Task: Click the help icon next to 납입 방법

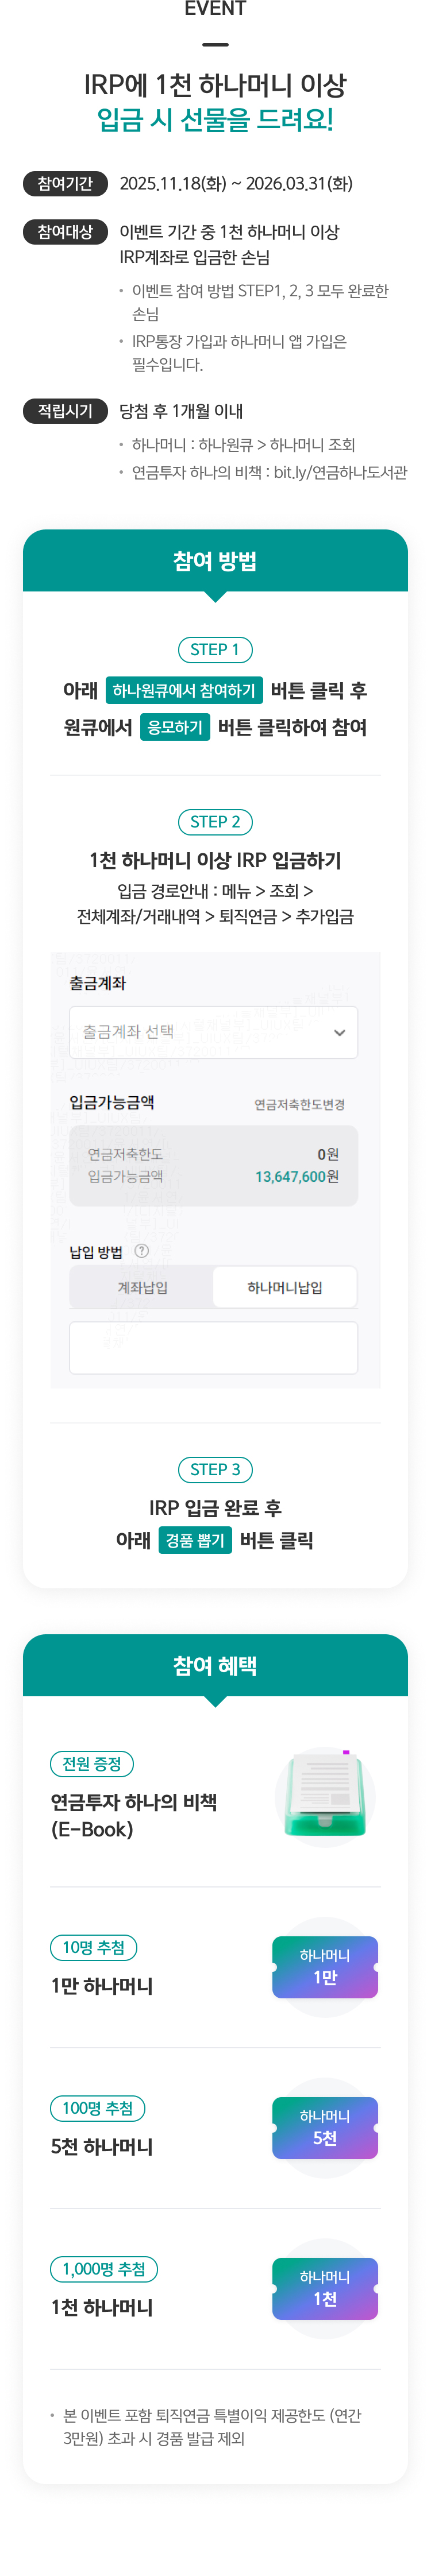Action: pos(141,1250)
